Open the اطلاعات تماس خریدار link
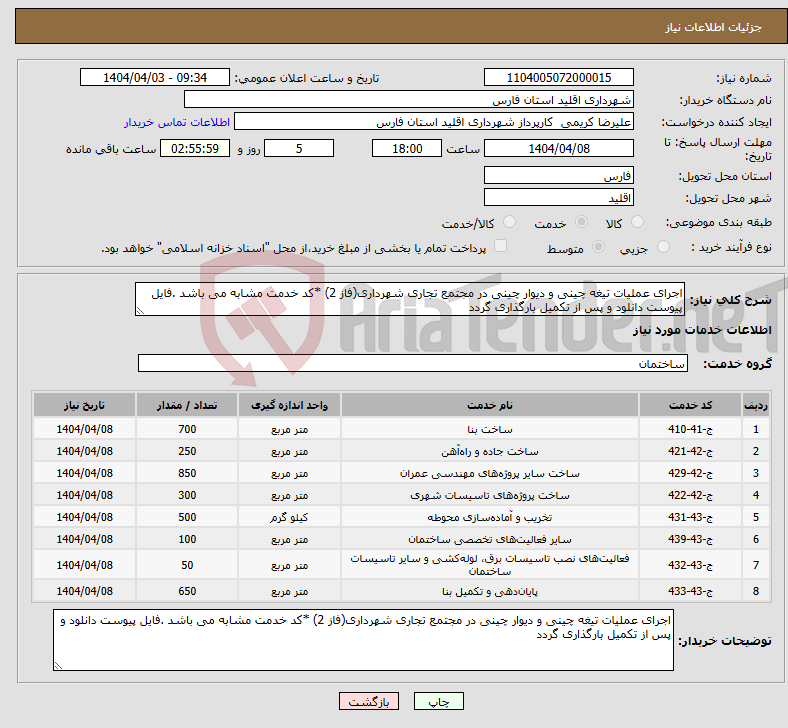The height and width of the screenshot is (728, 788). pyautogui.click(x=177, y=122)
